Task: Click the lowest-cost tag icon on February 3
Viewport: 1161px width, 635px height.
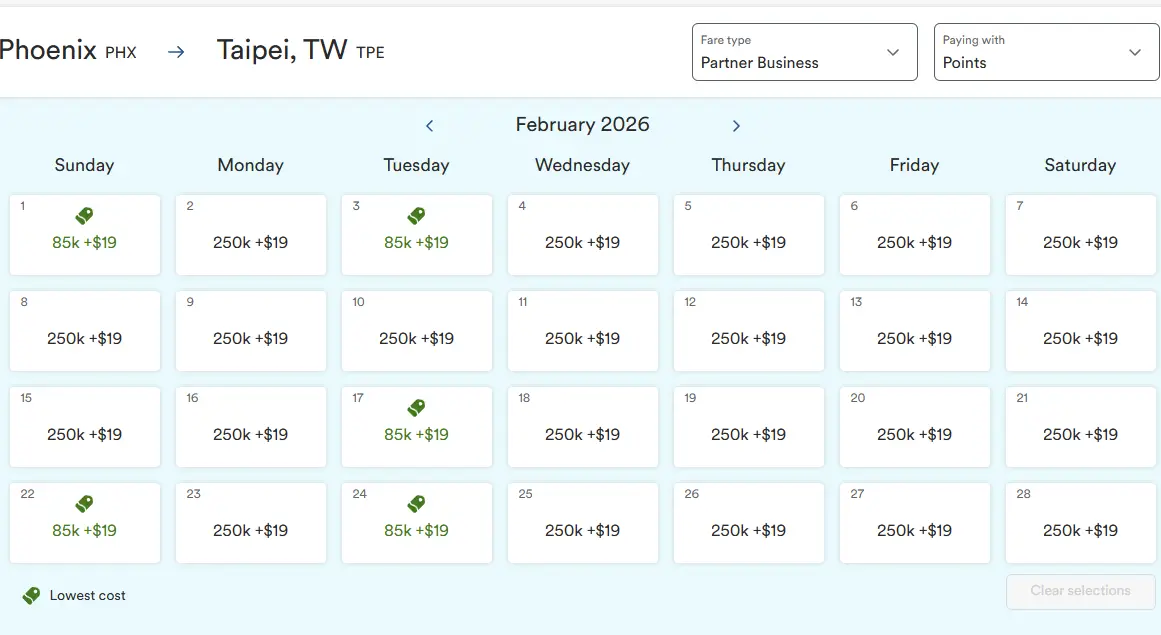Action: point(417,215)
